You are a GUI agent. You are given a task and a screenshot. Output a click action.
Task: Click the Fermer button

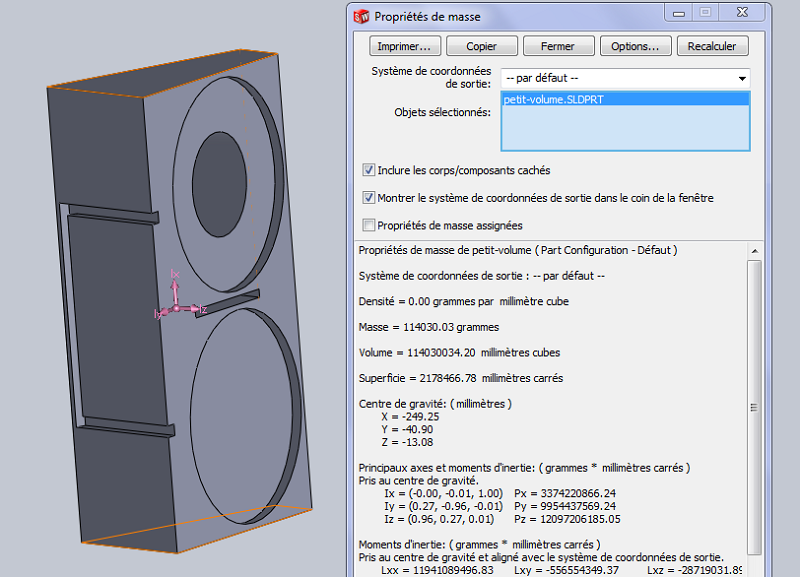click(x=558, y=46)
